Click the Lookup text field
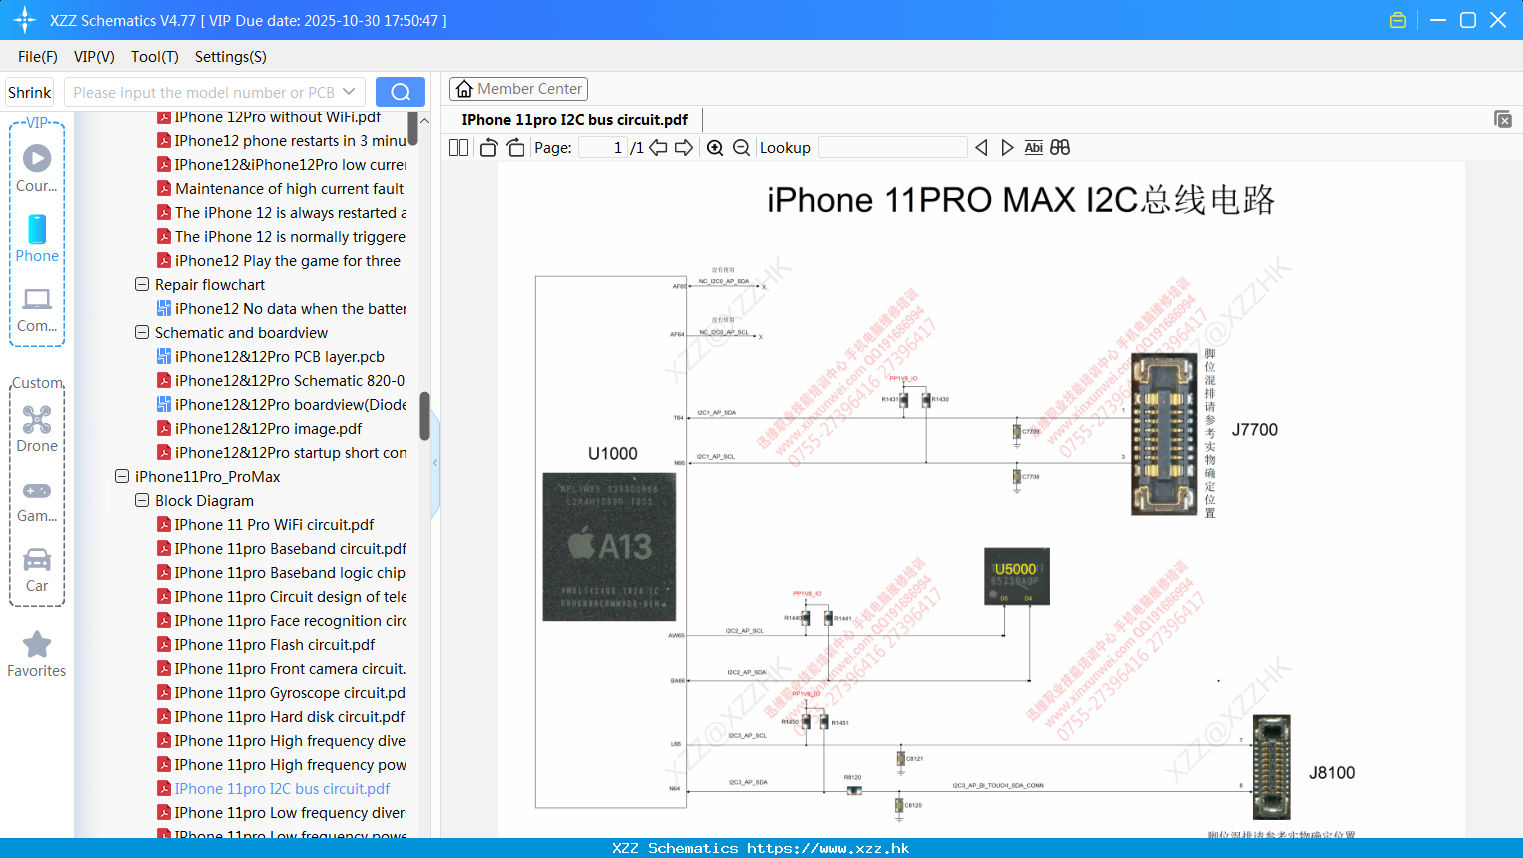The height and width of the screenshot is (858, 1523). click(892, 148)
